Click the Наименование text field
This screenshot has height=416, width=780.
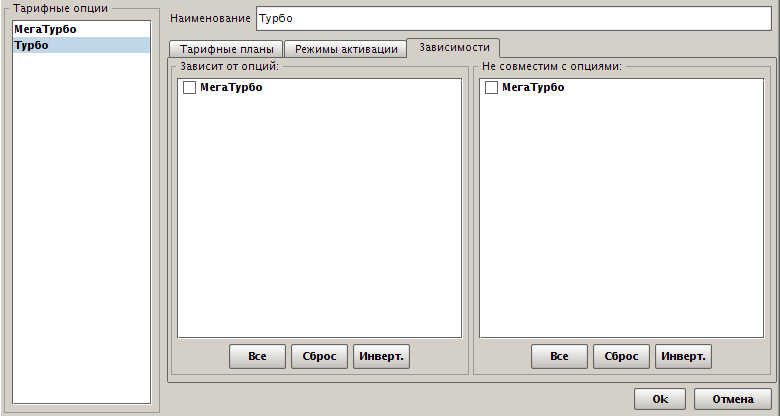tap(513, 19)
